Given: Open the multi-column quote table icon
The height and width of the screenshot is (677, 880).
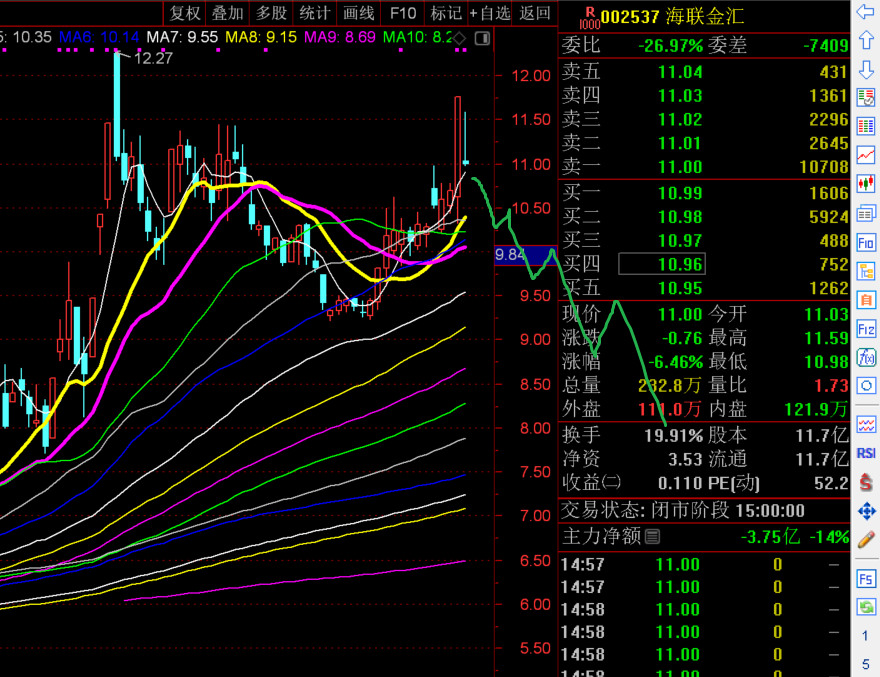Looking at the screenshot, I should [x=865, y=126].
